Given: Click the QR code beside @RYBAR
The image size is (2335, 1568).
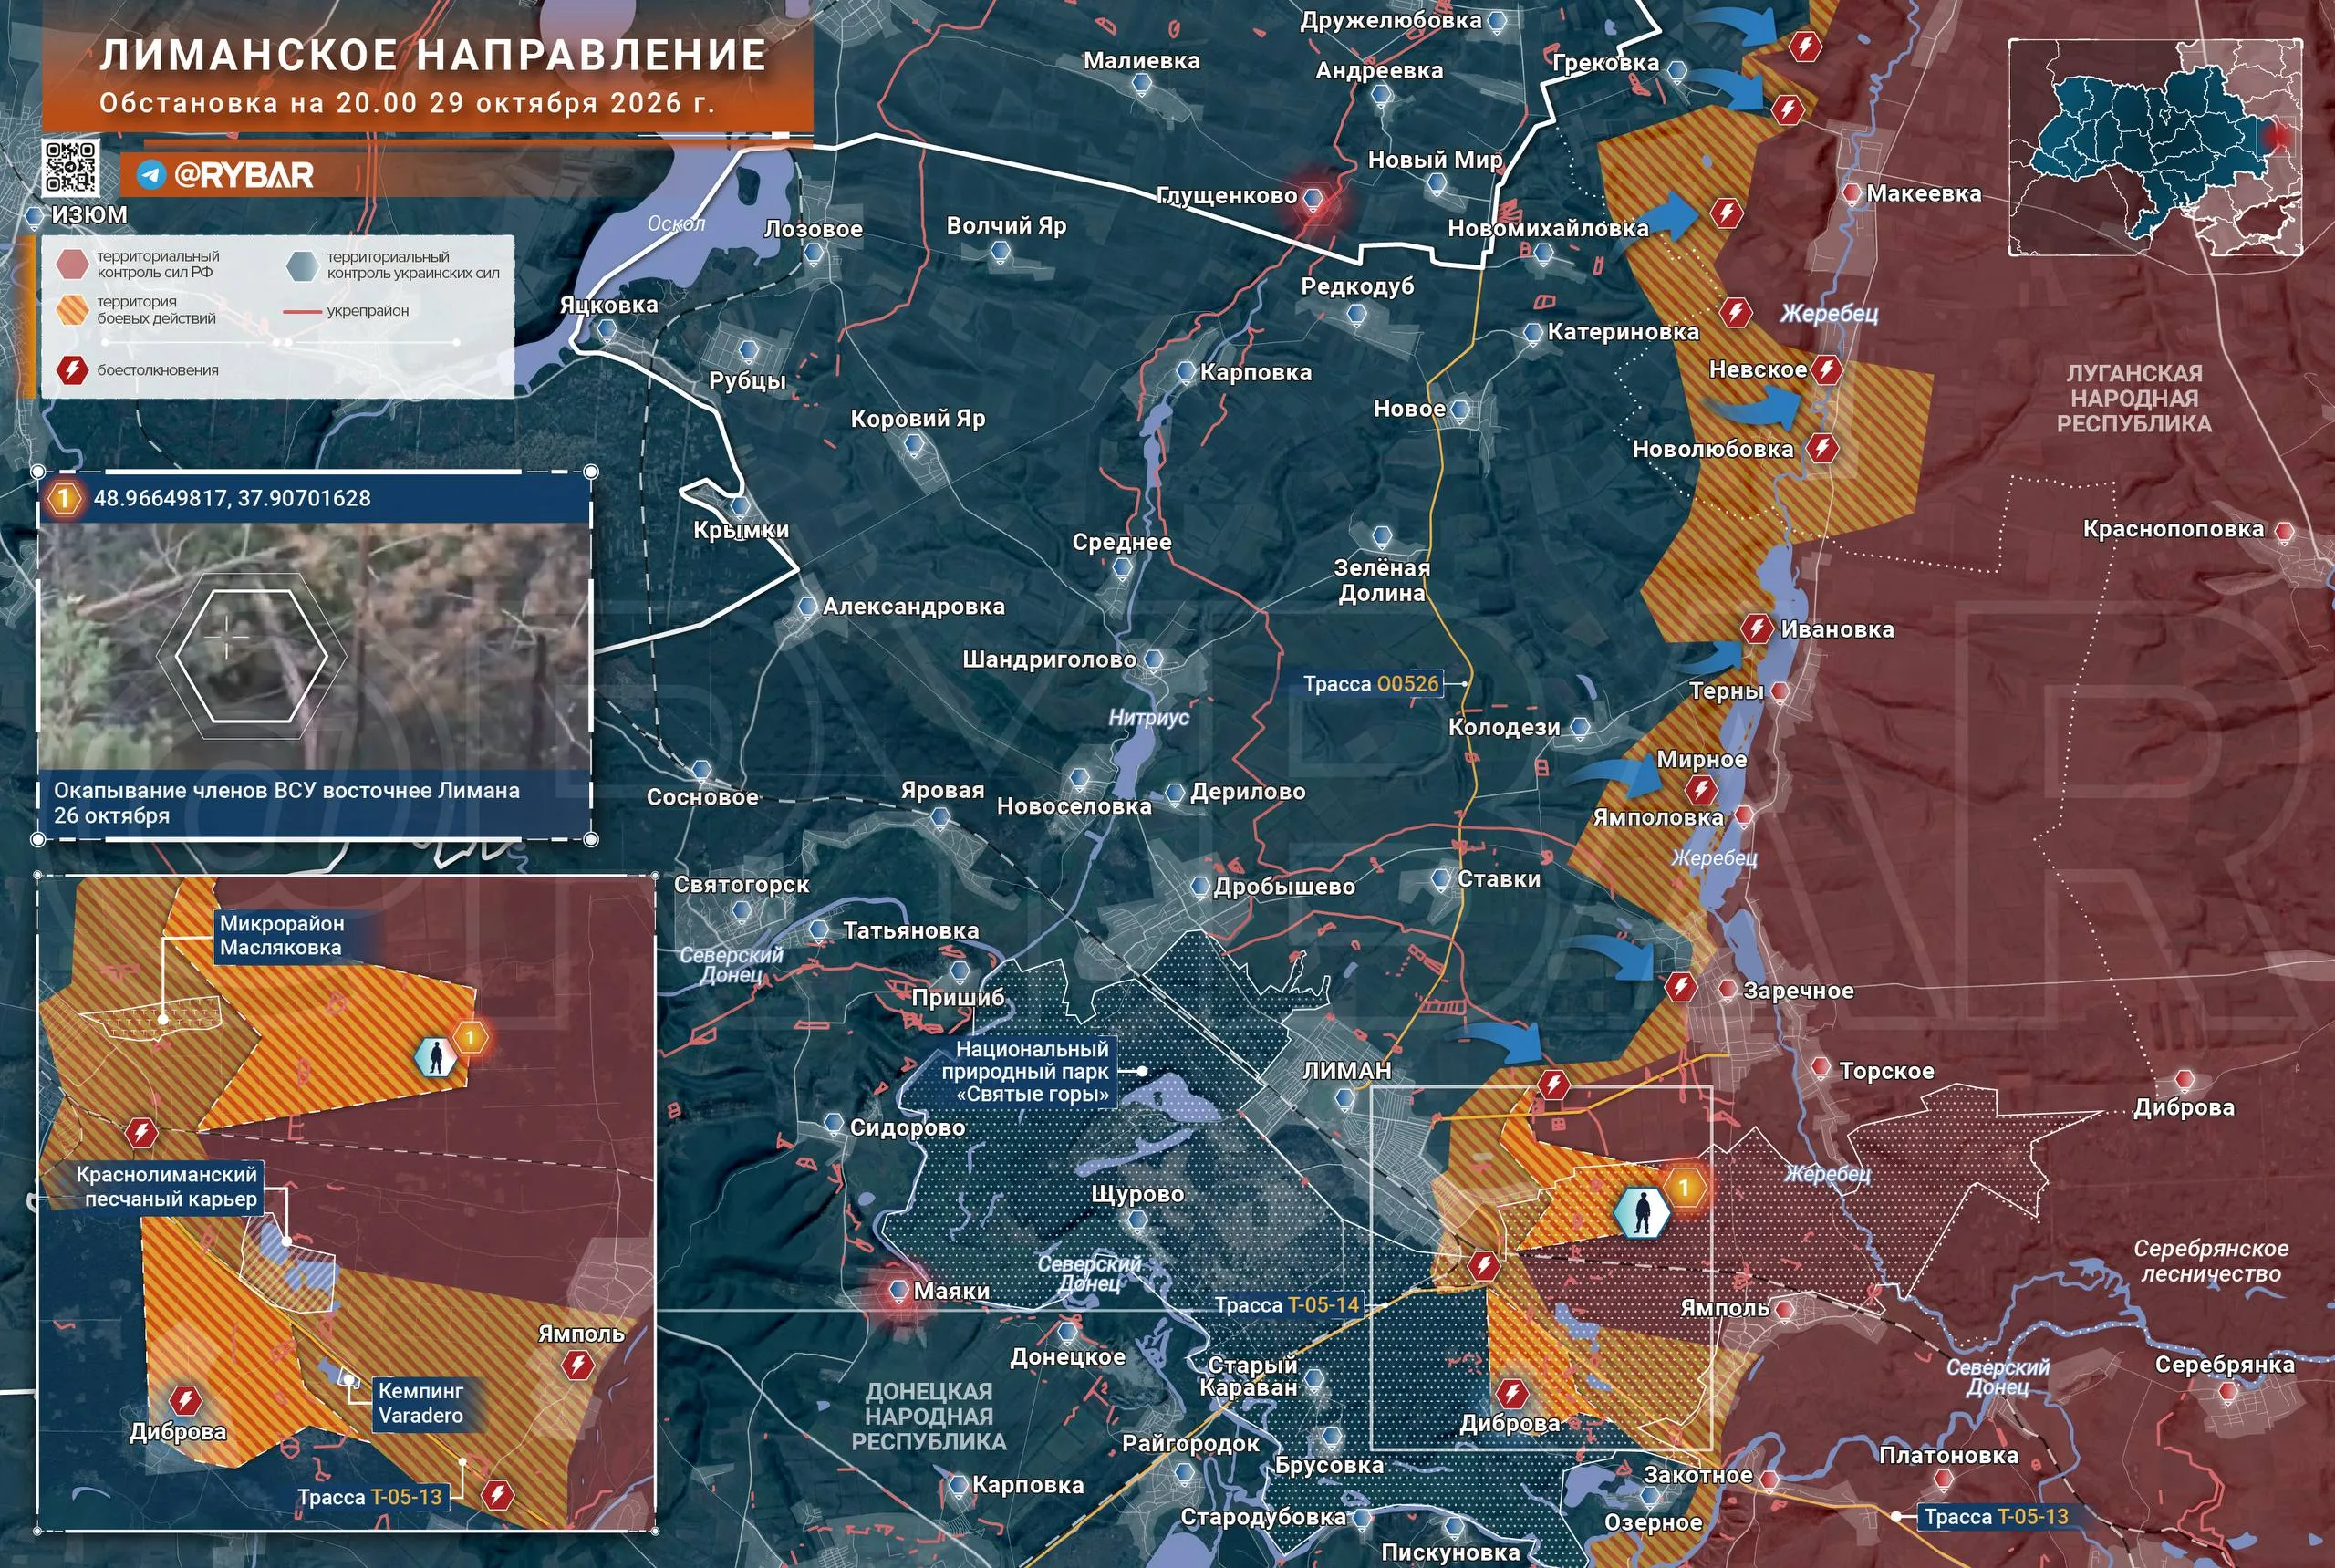Looking at the screenshot, I should (x=70, y=167).
